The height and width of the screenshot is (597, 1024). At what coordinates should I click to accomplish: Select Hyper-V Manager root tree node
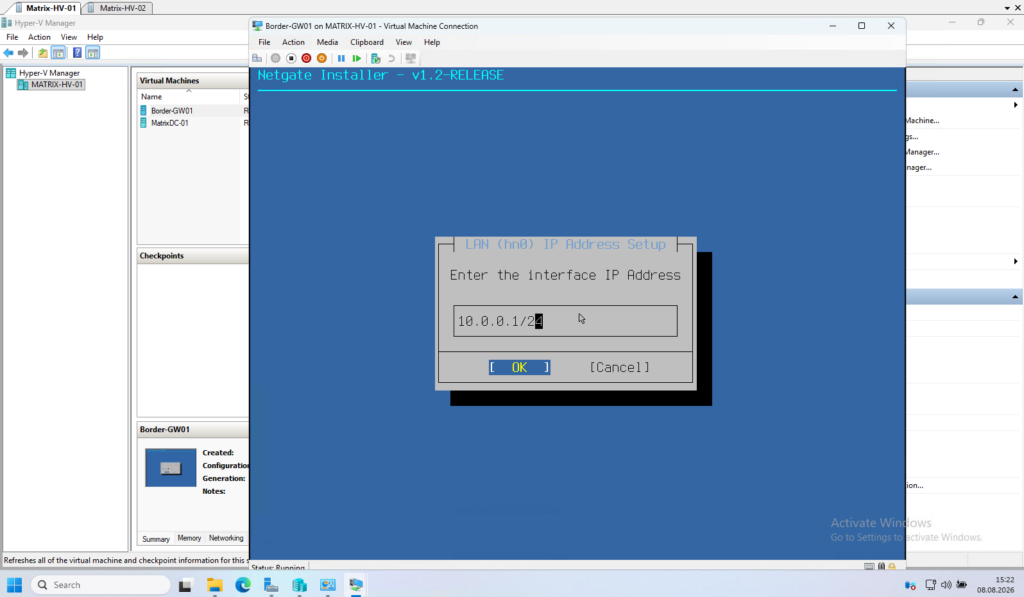(x=43, y=73)
